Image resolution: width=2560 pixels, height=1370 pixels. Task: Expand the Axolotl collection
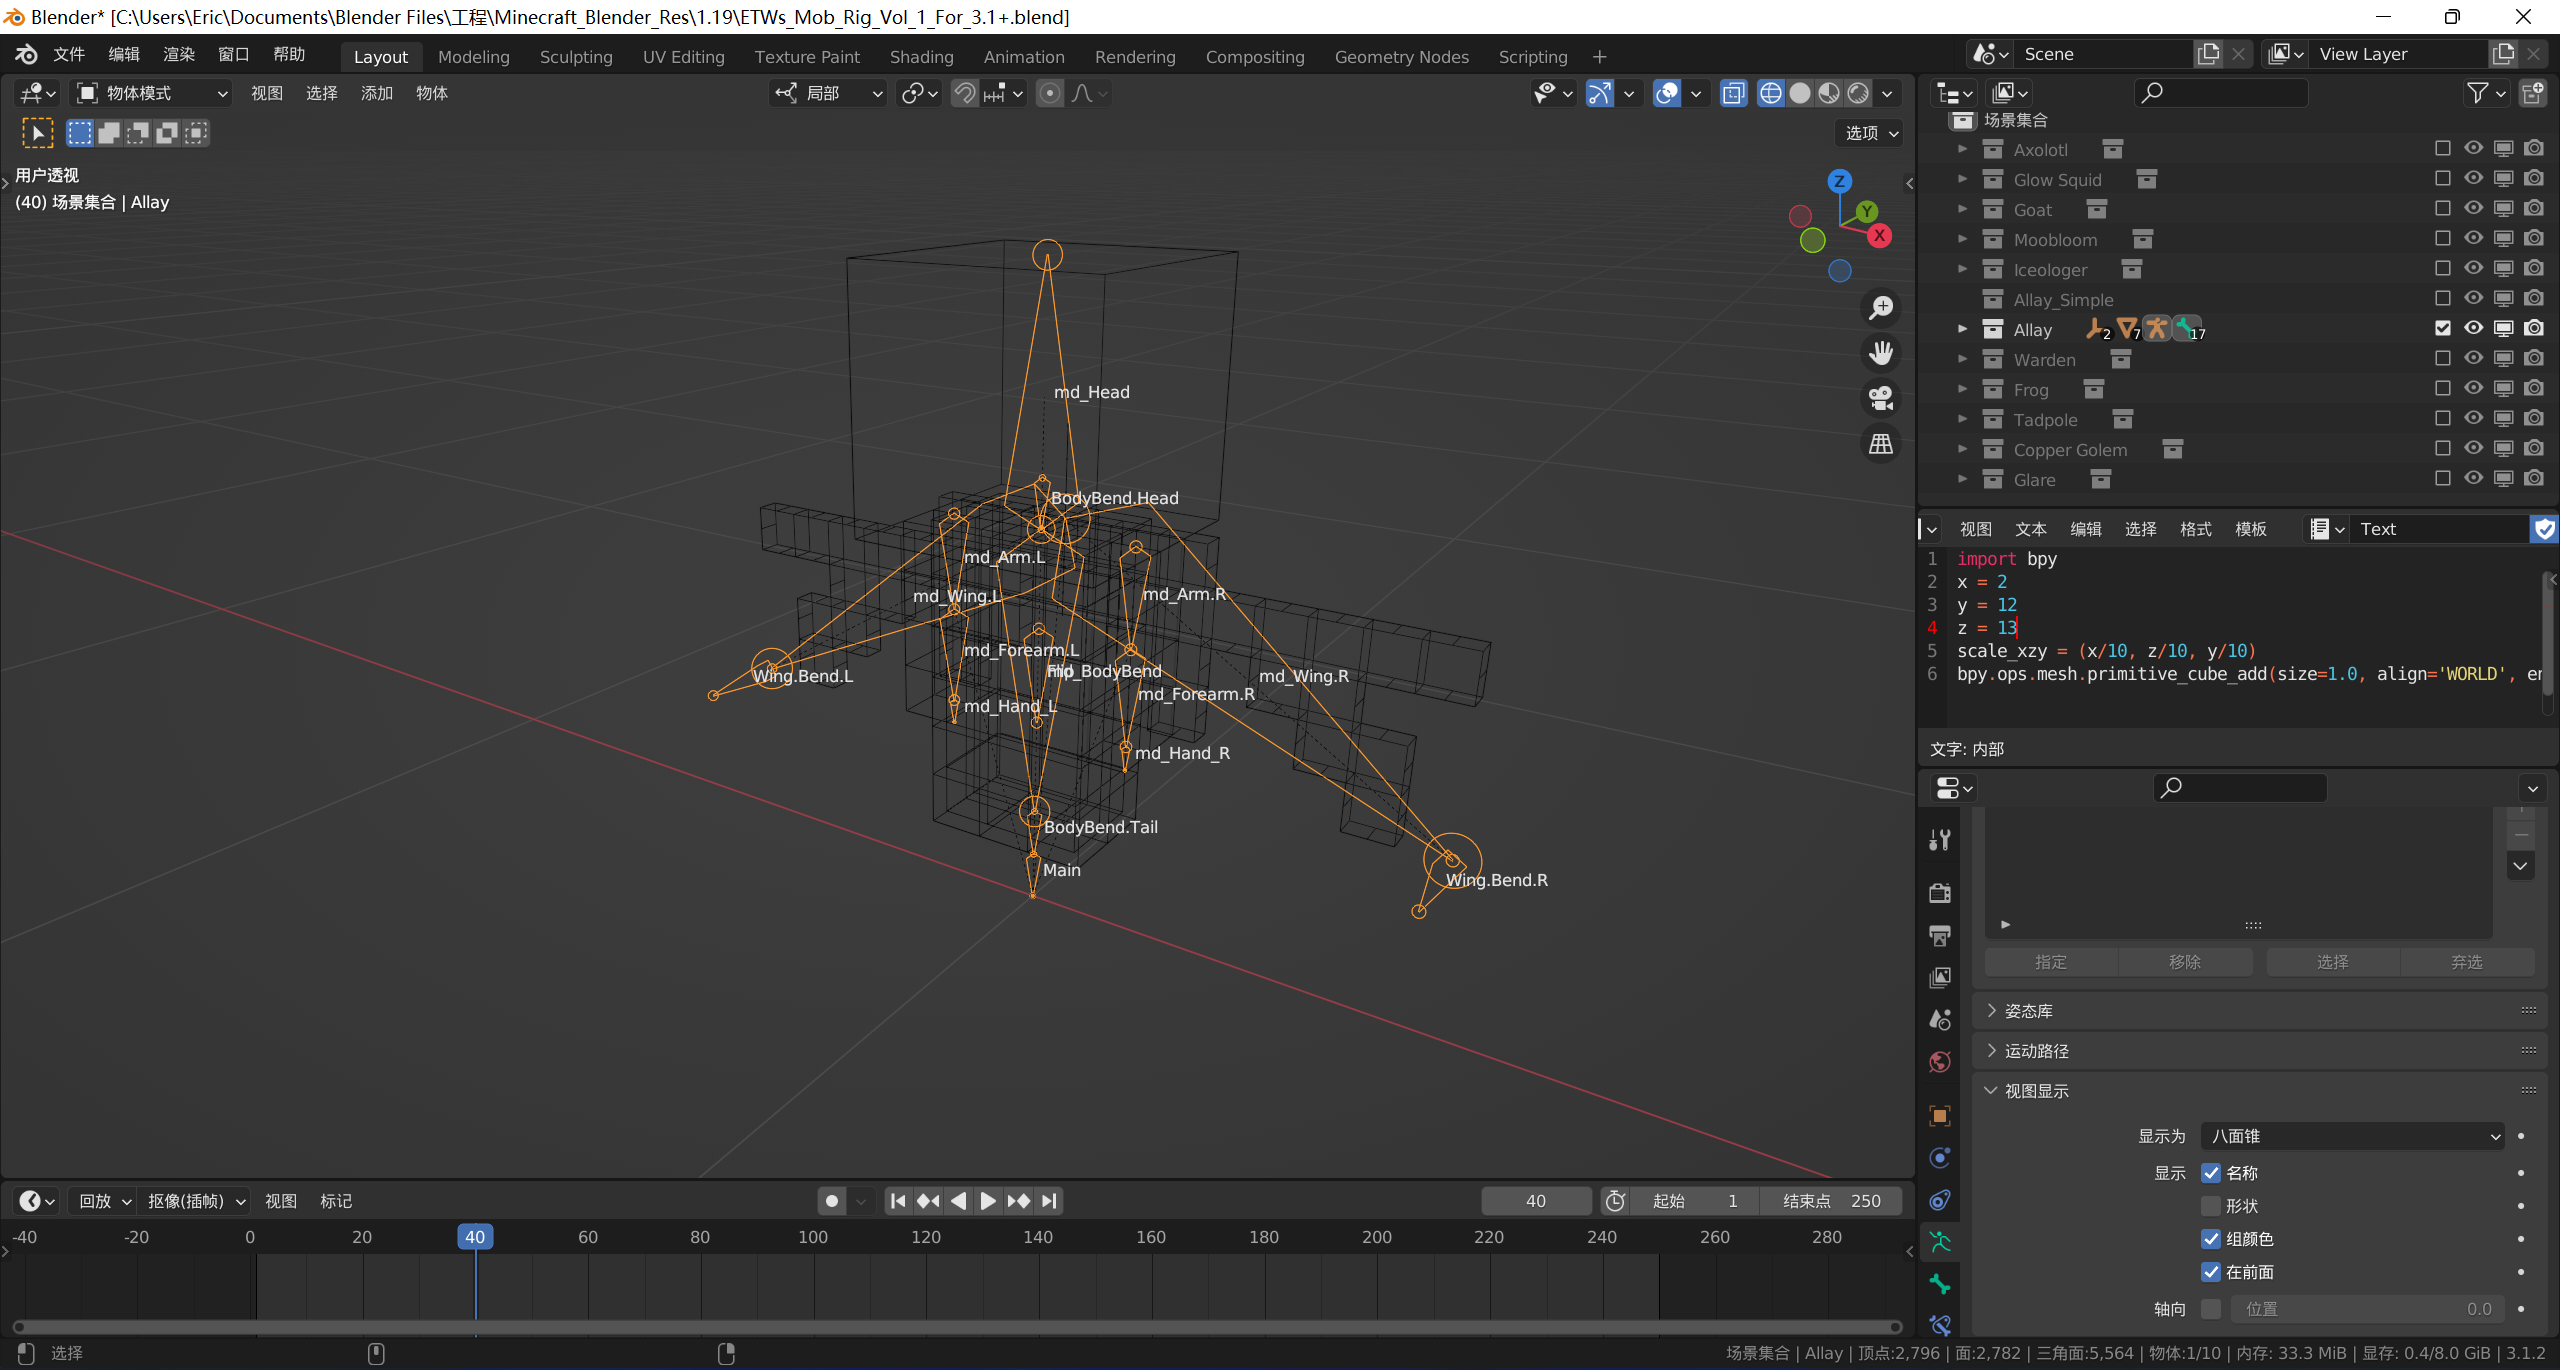[x=1962, y=149]
